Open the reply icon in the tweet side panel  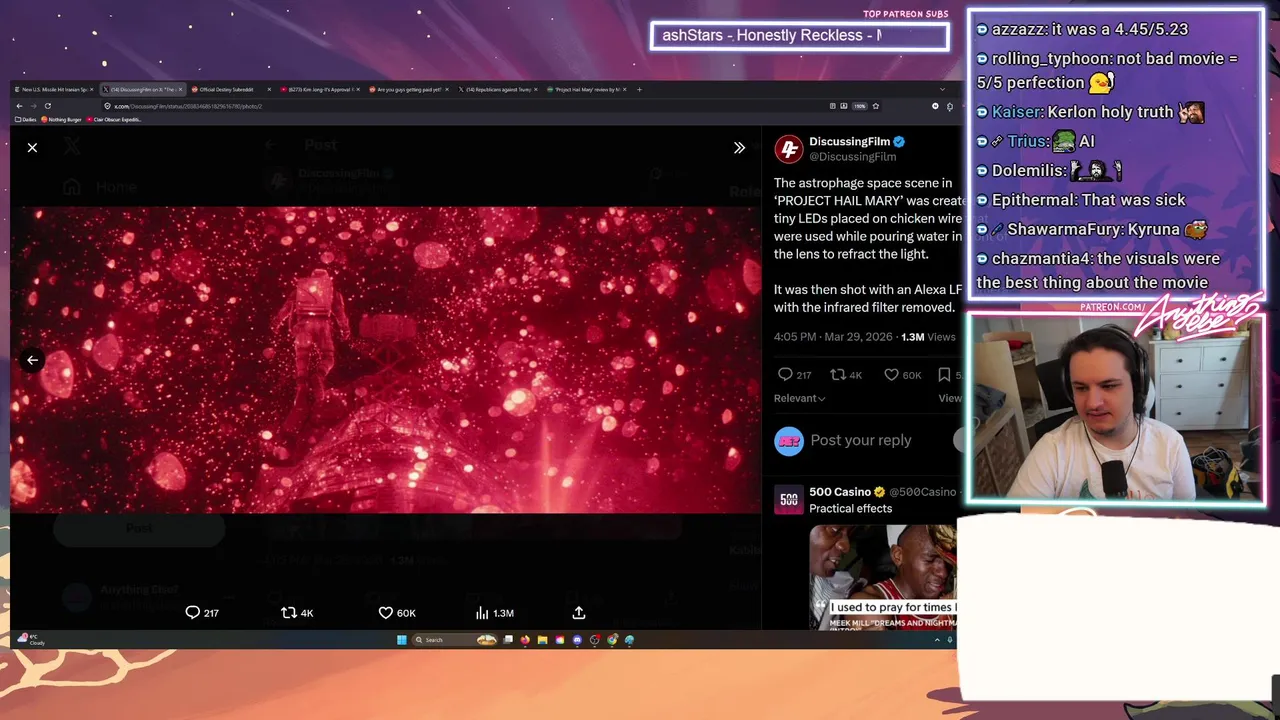(785, 374)
